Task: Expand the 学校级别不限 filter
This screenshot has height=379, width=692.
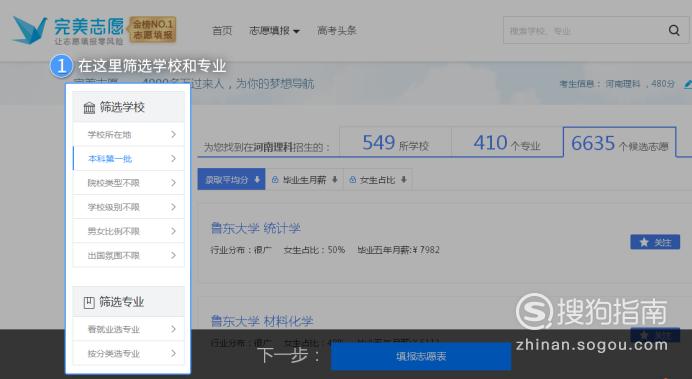Action: (128, 207)
